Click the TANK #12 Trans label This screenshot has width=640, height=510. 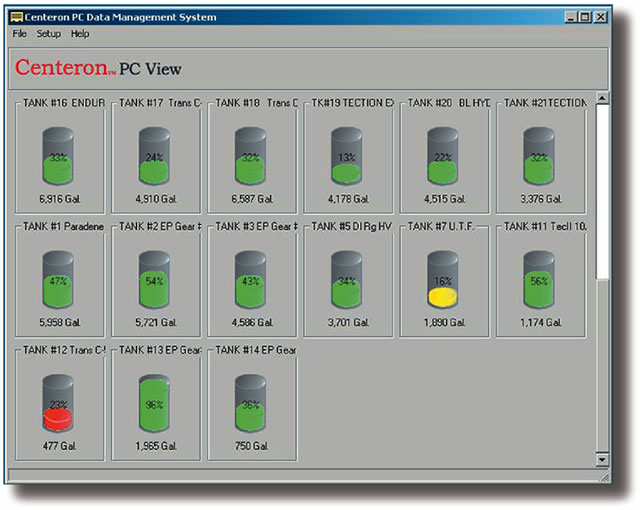pos(64,350)
